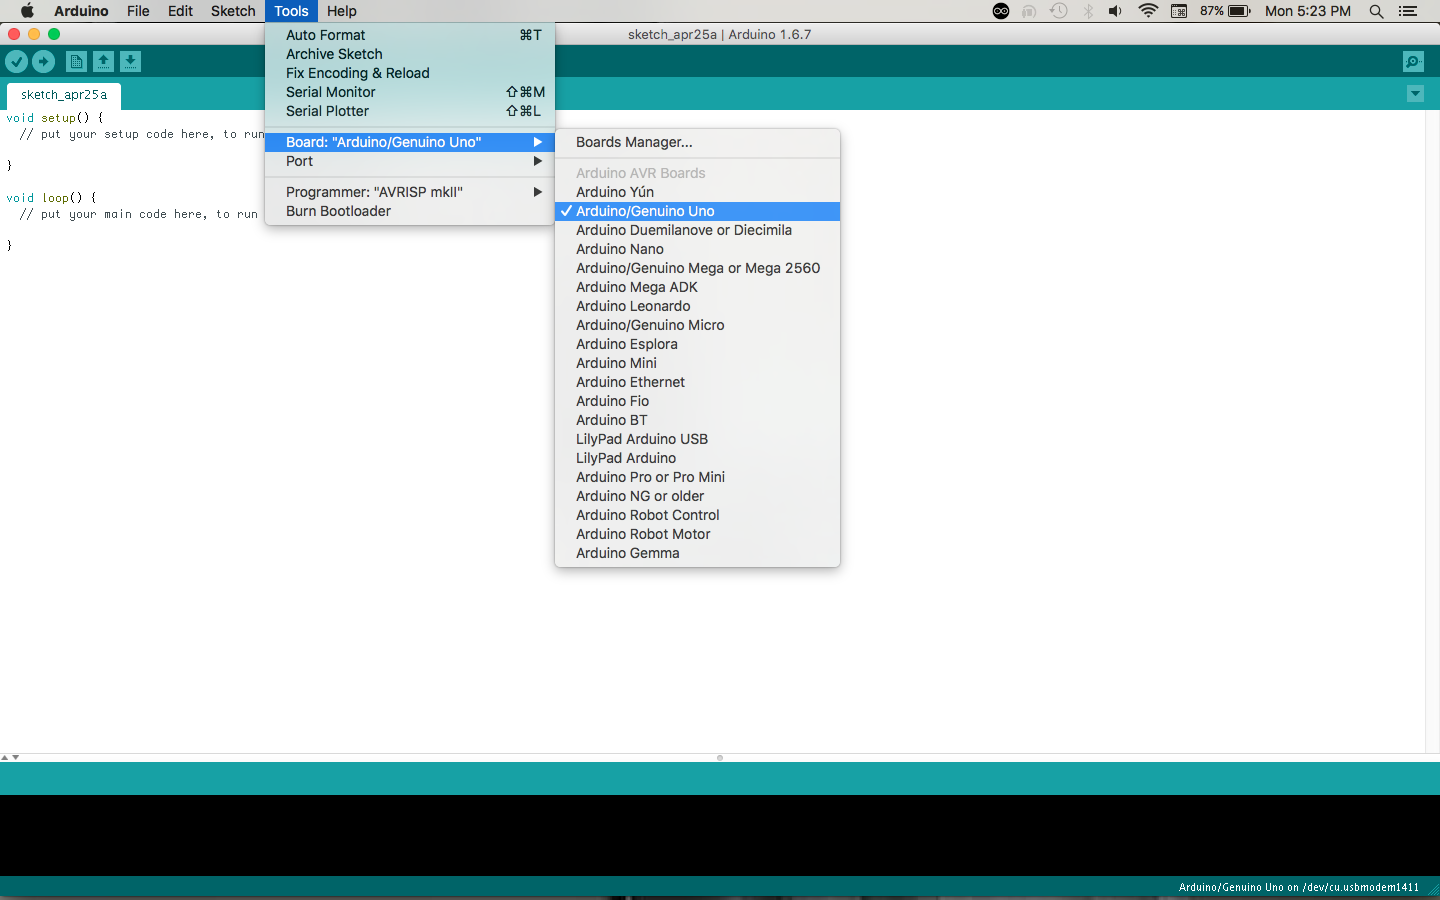
Task: Pick the LilyPad Arduino USB board
Action: coord(697,439)
